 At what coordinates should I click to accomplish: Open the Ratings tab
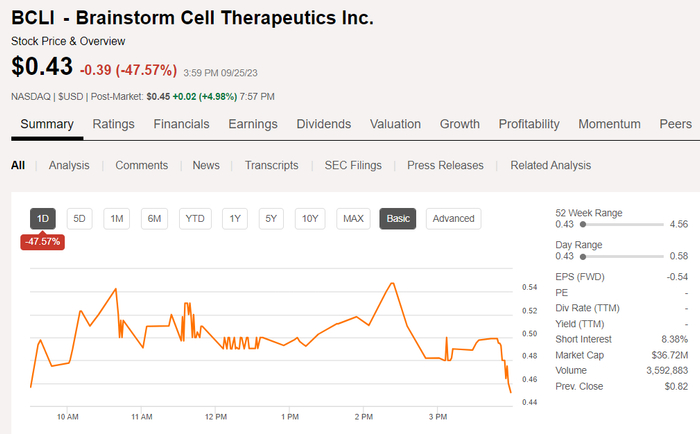tap(113, 124)
